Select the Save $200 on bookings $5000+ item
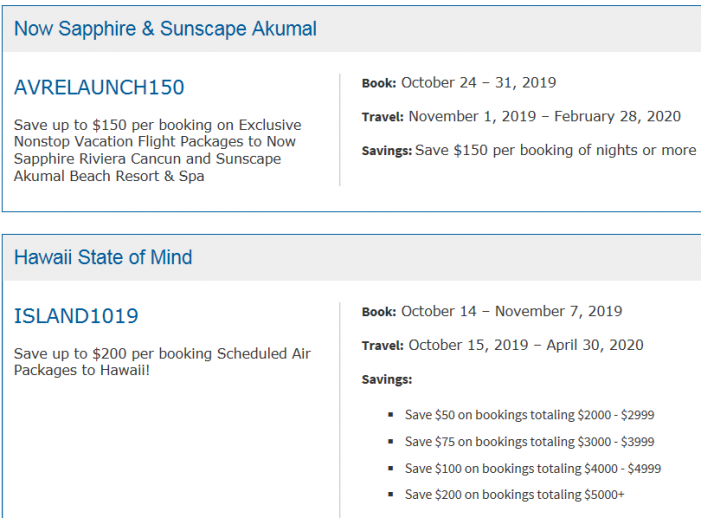701x518 pixels. 515,495
